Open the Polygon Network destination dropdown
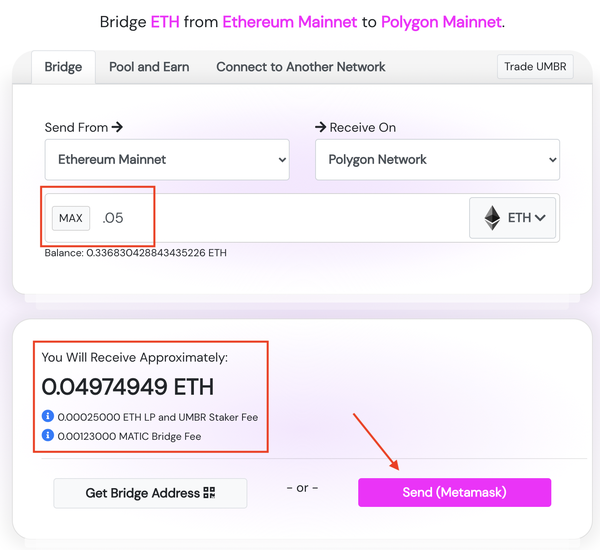The height and width of the screenshot is (550, 600). (437, 159)
